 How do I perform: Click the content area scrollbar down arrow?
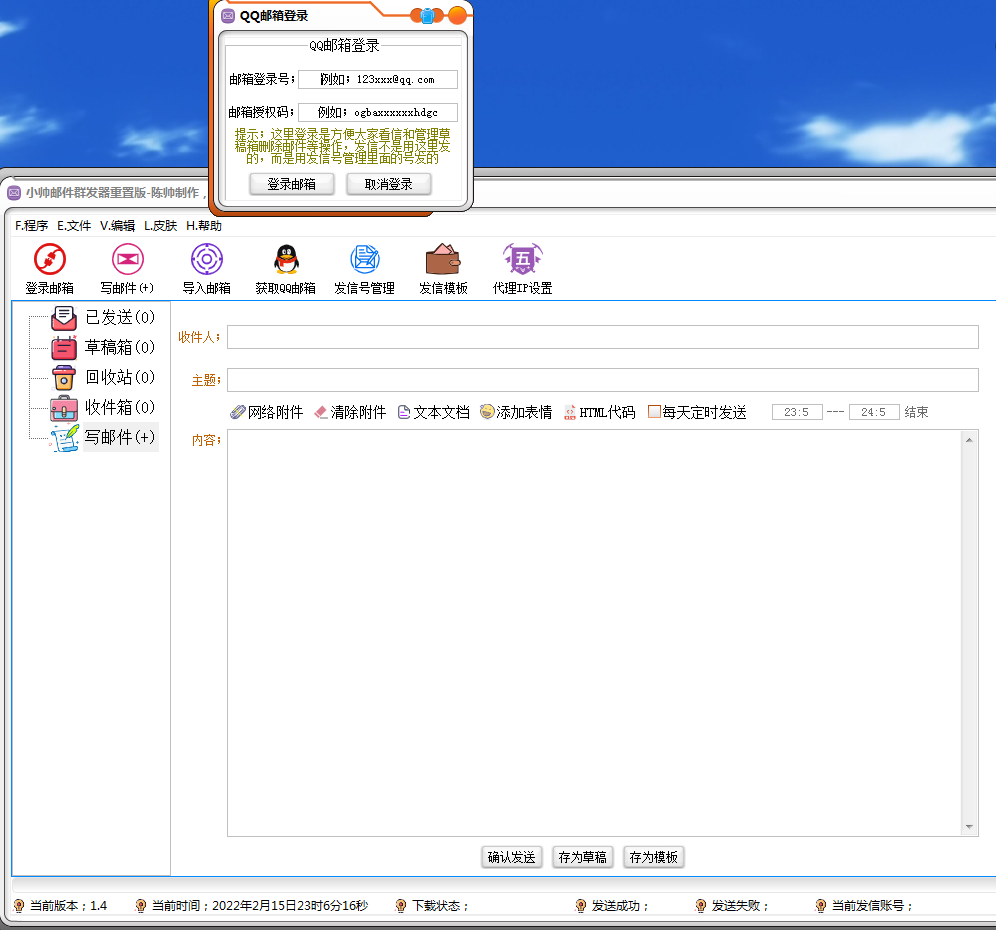pos(970,827)
